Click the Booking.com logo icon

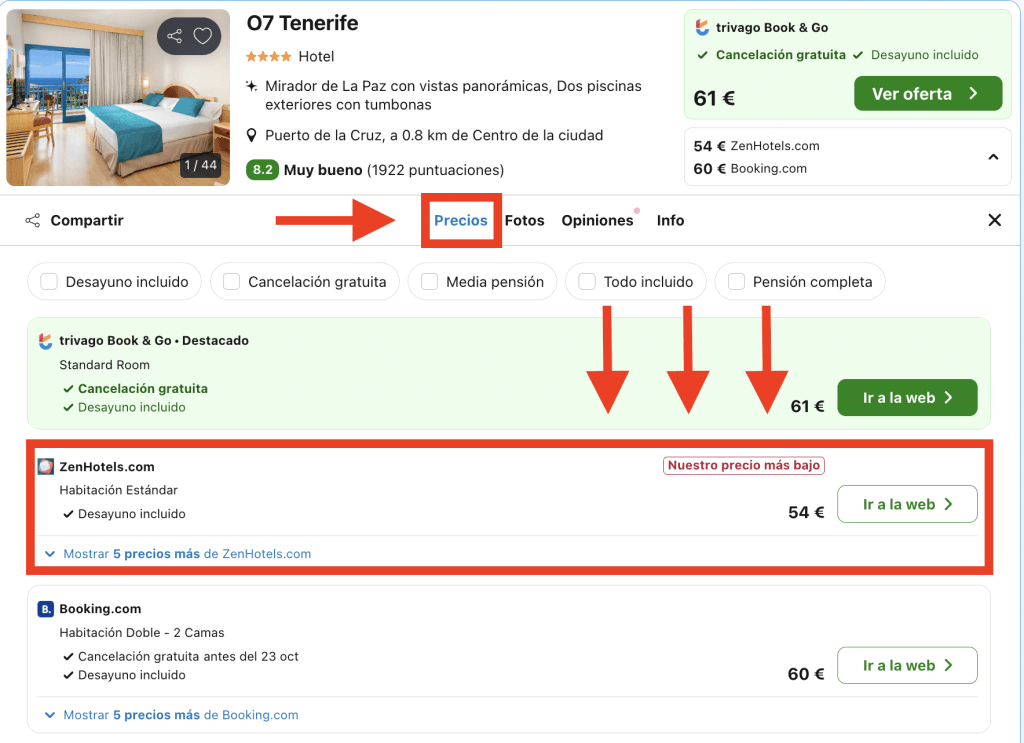click(45, 609)
